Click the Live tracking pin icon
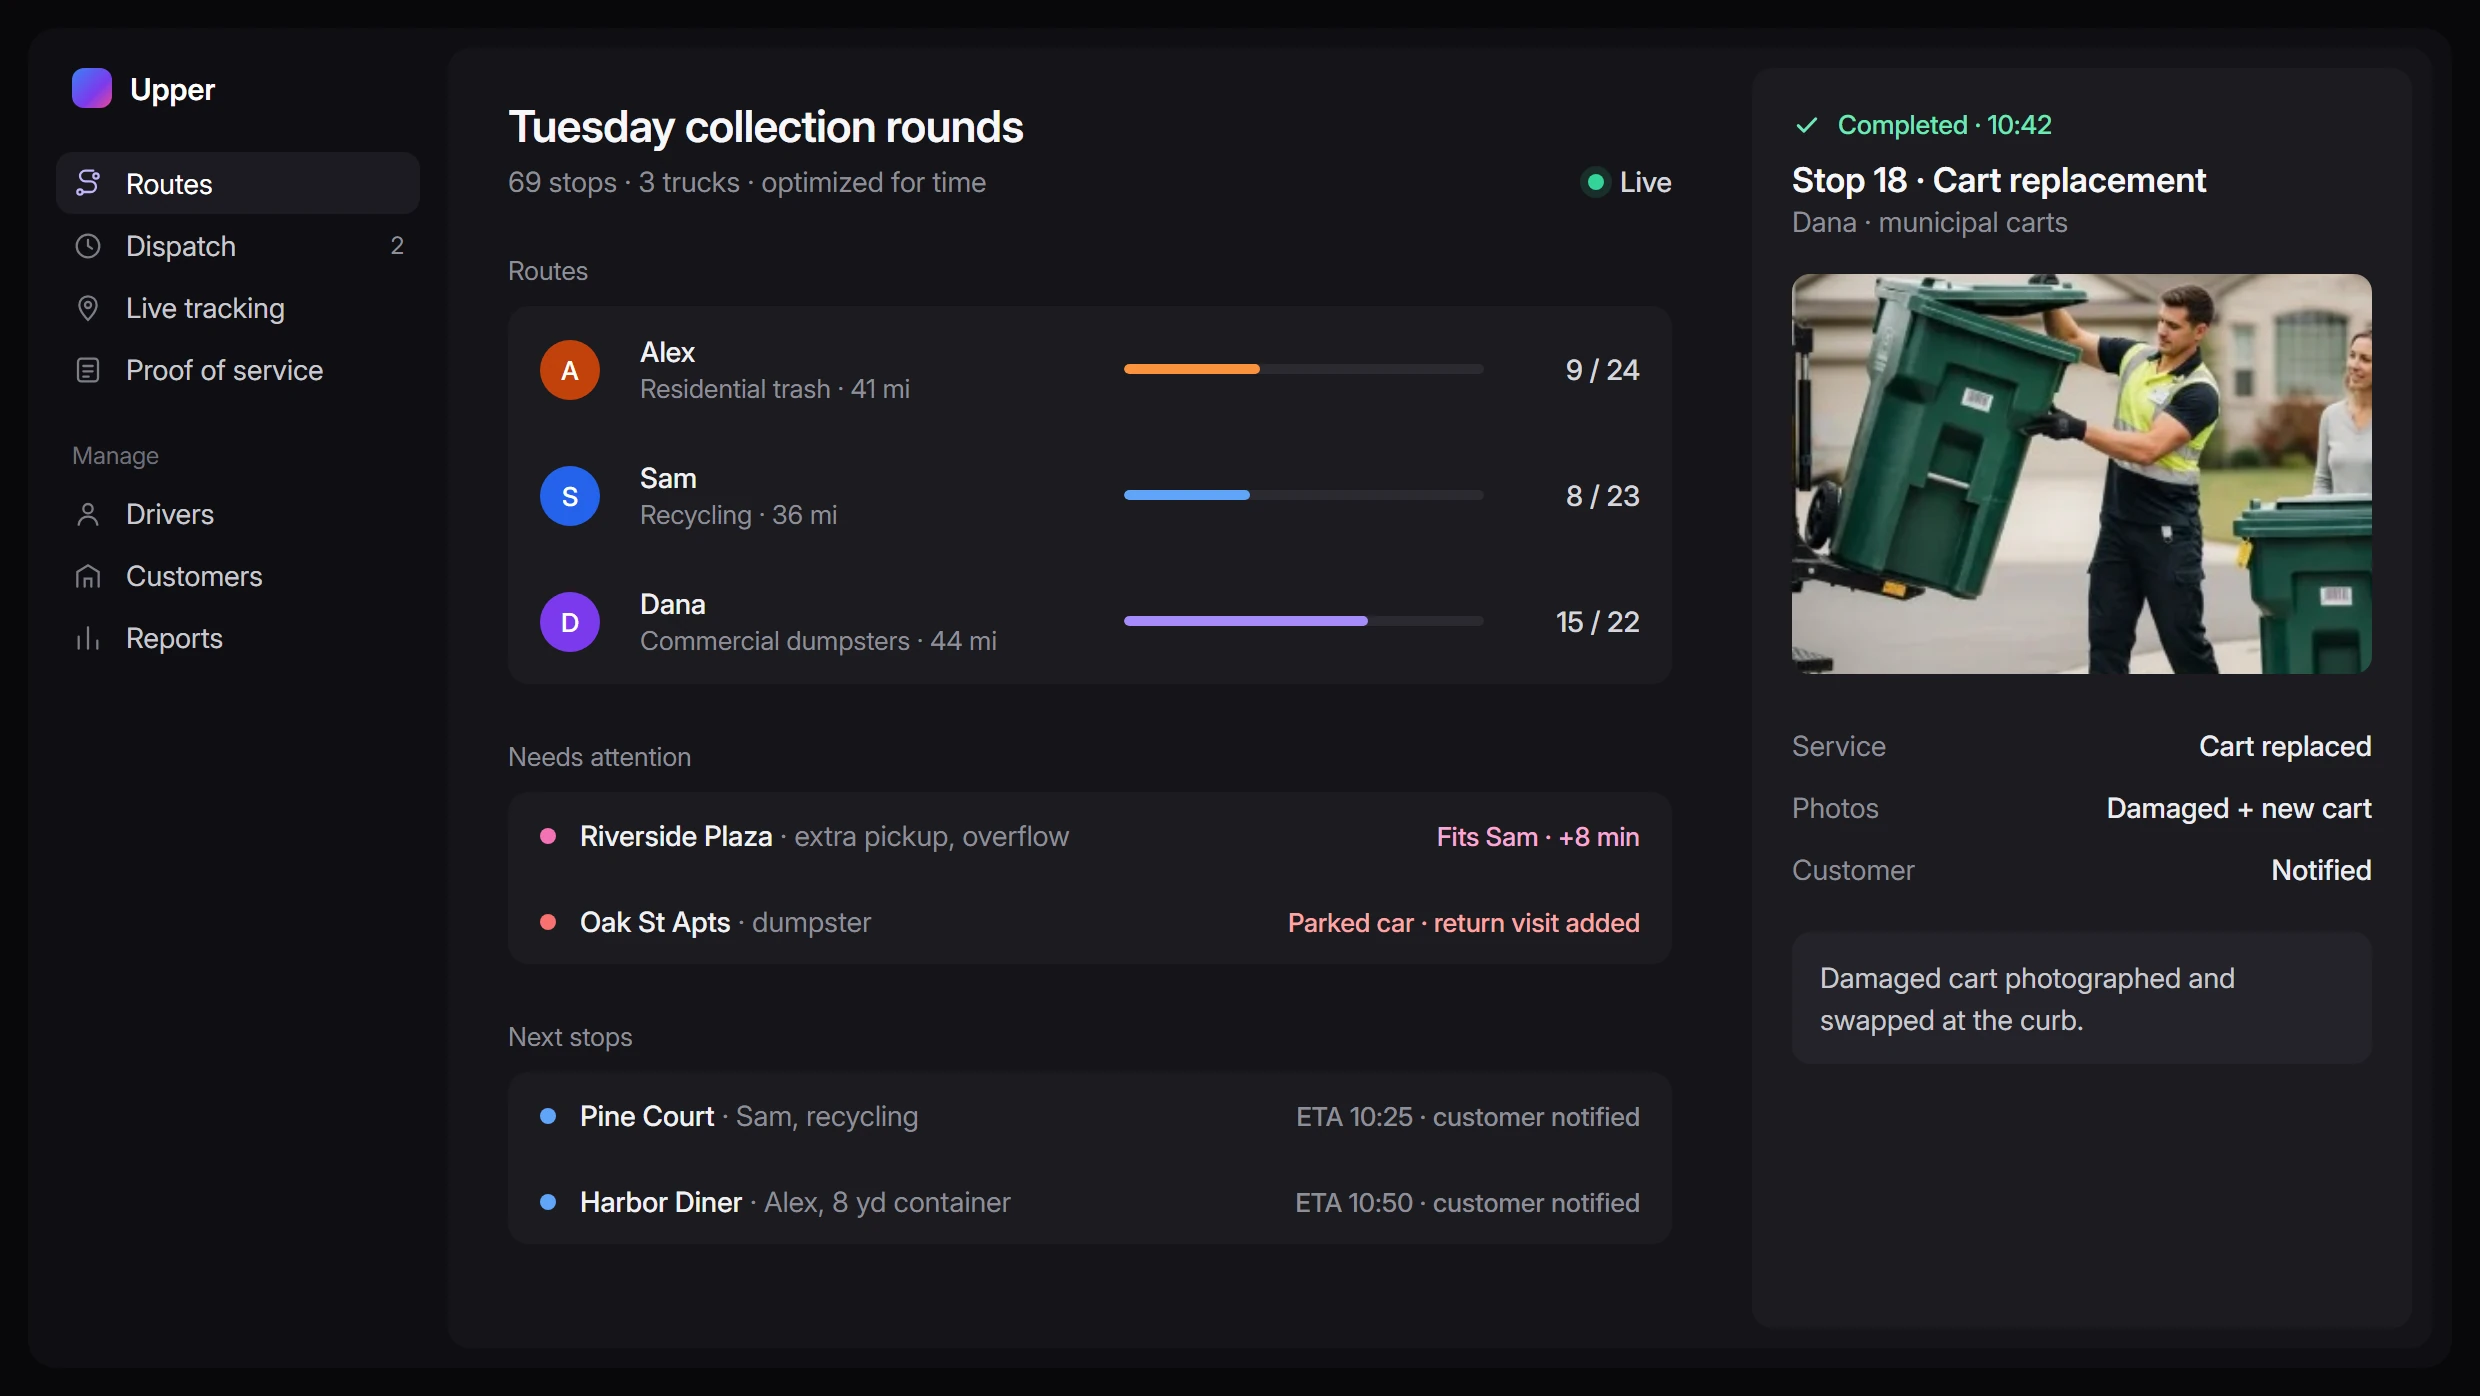The image size is (2480, 1396). [88, 308]
